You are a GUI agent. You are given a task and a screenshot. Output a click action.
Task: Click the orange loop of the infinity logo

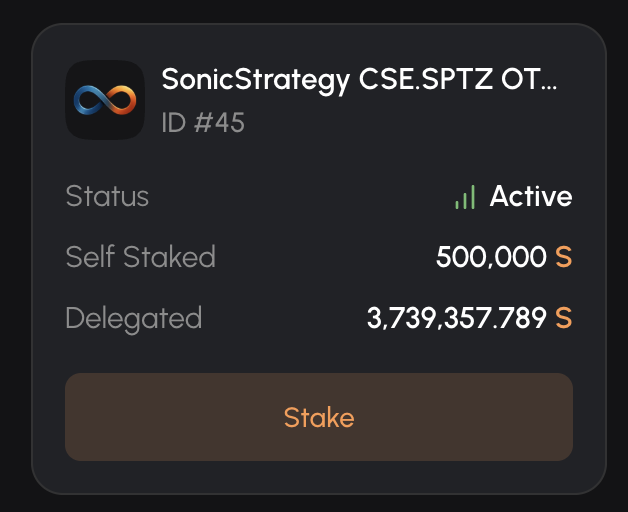120,100
